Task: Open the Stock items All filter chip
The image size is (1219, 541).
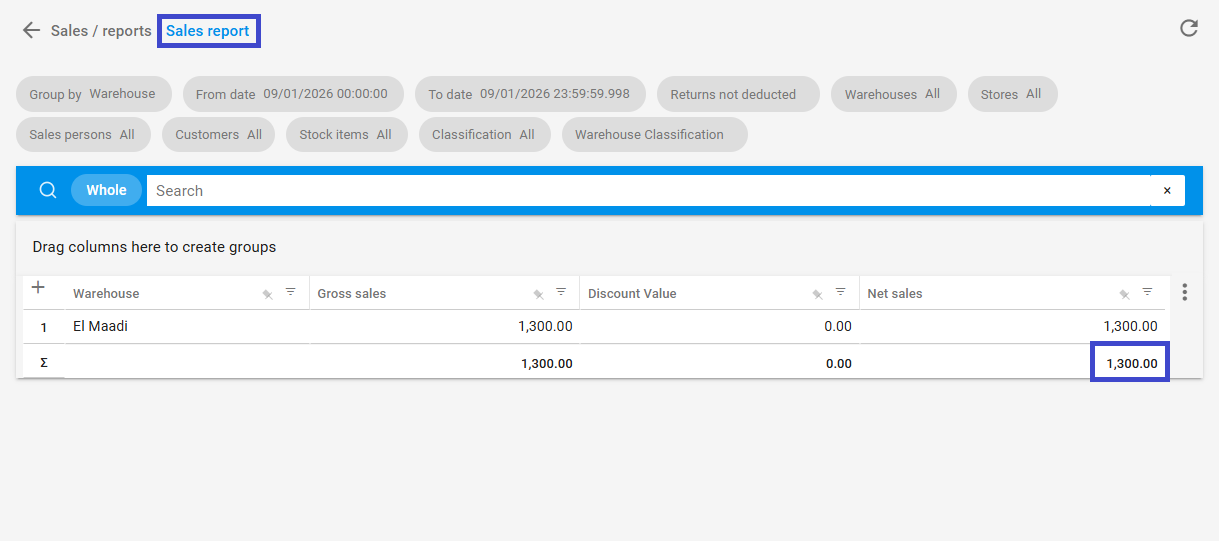Action: pos(346,134)
